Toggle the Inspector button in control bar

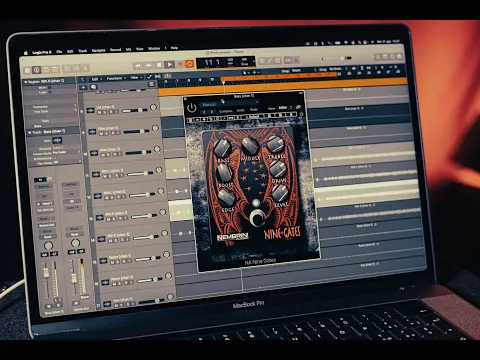pyautogui.click(x=36, y=70)
